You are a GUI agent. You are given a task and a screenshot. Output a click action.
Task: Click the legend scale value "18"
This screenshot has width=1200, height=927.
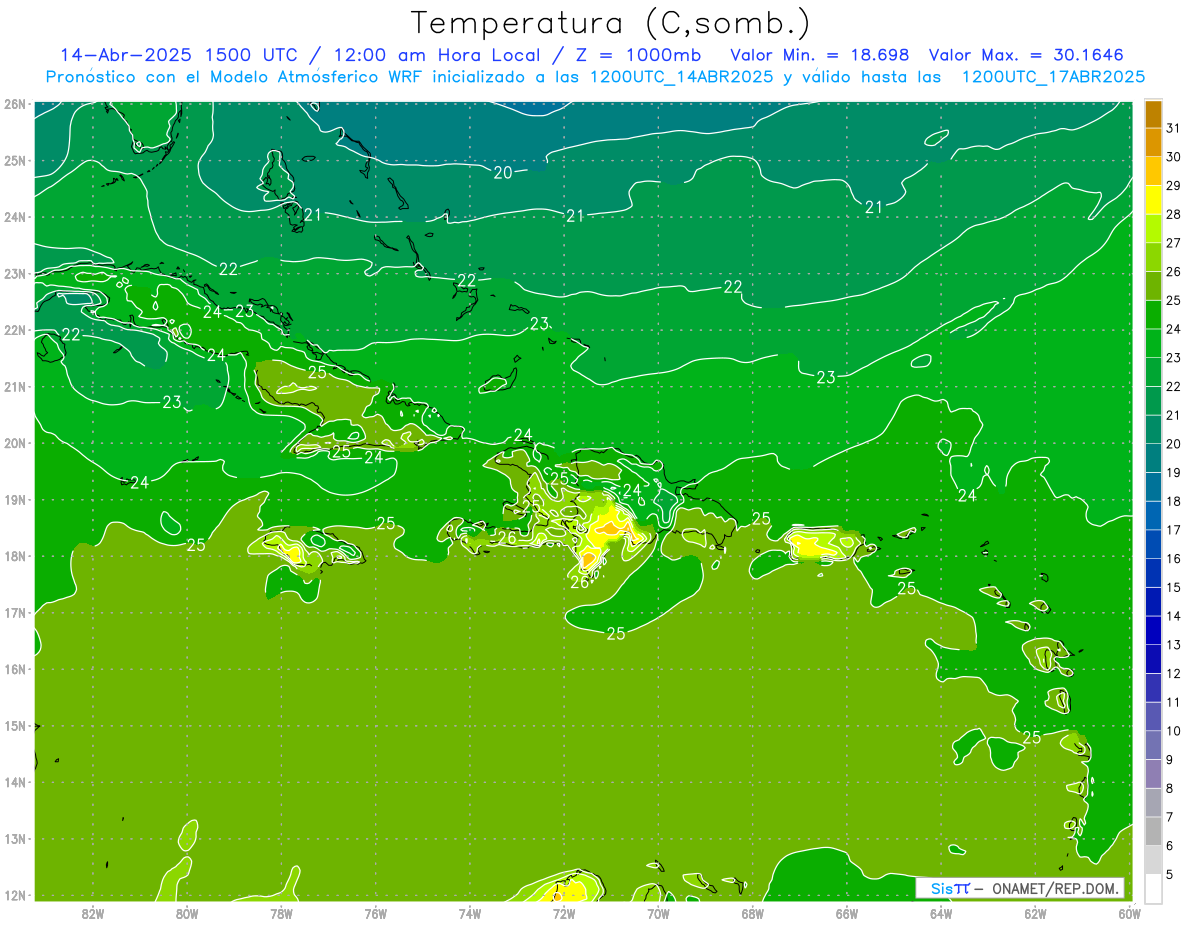[x=1174, y=501]
